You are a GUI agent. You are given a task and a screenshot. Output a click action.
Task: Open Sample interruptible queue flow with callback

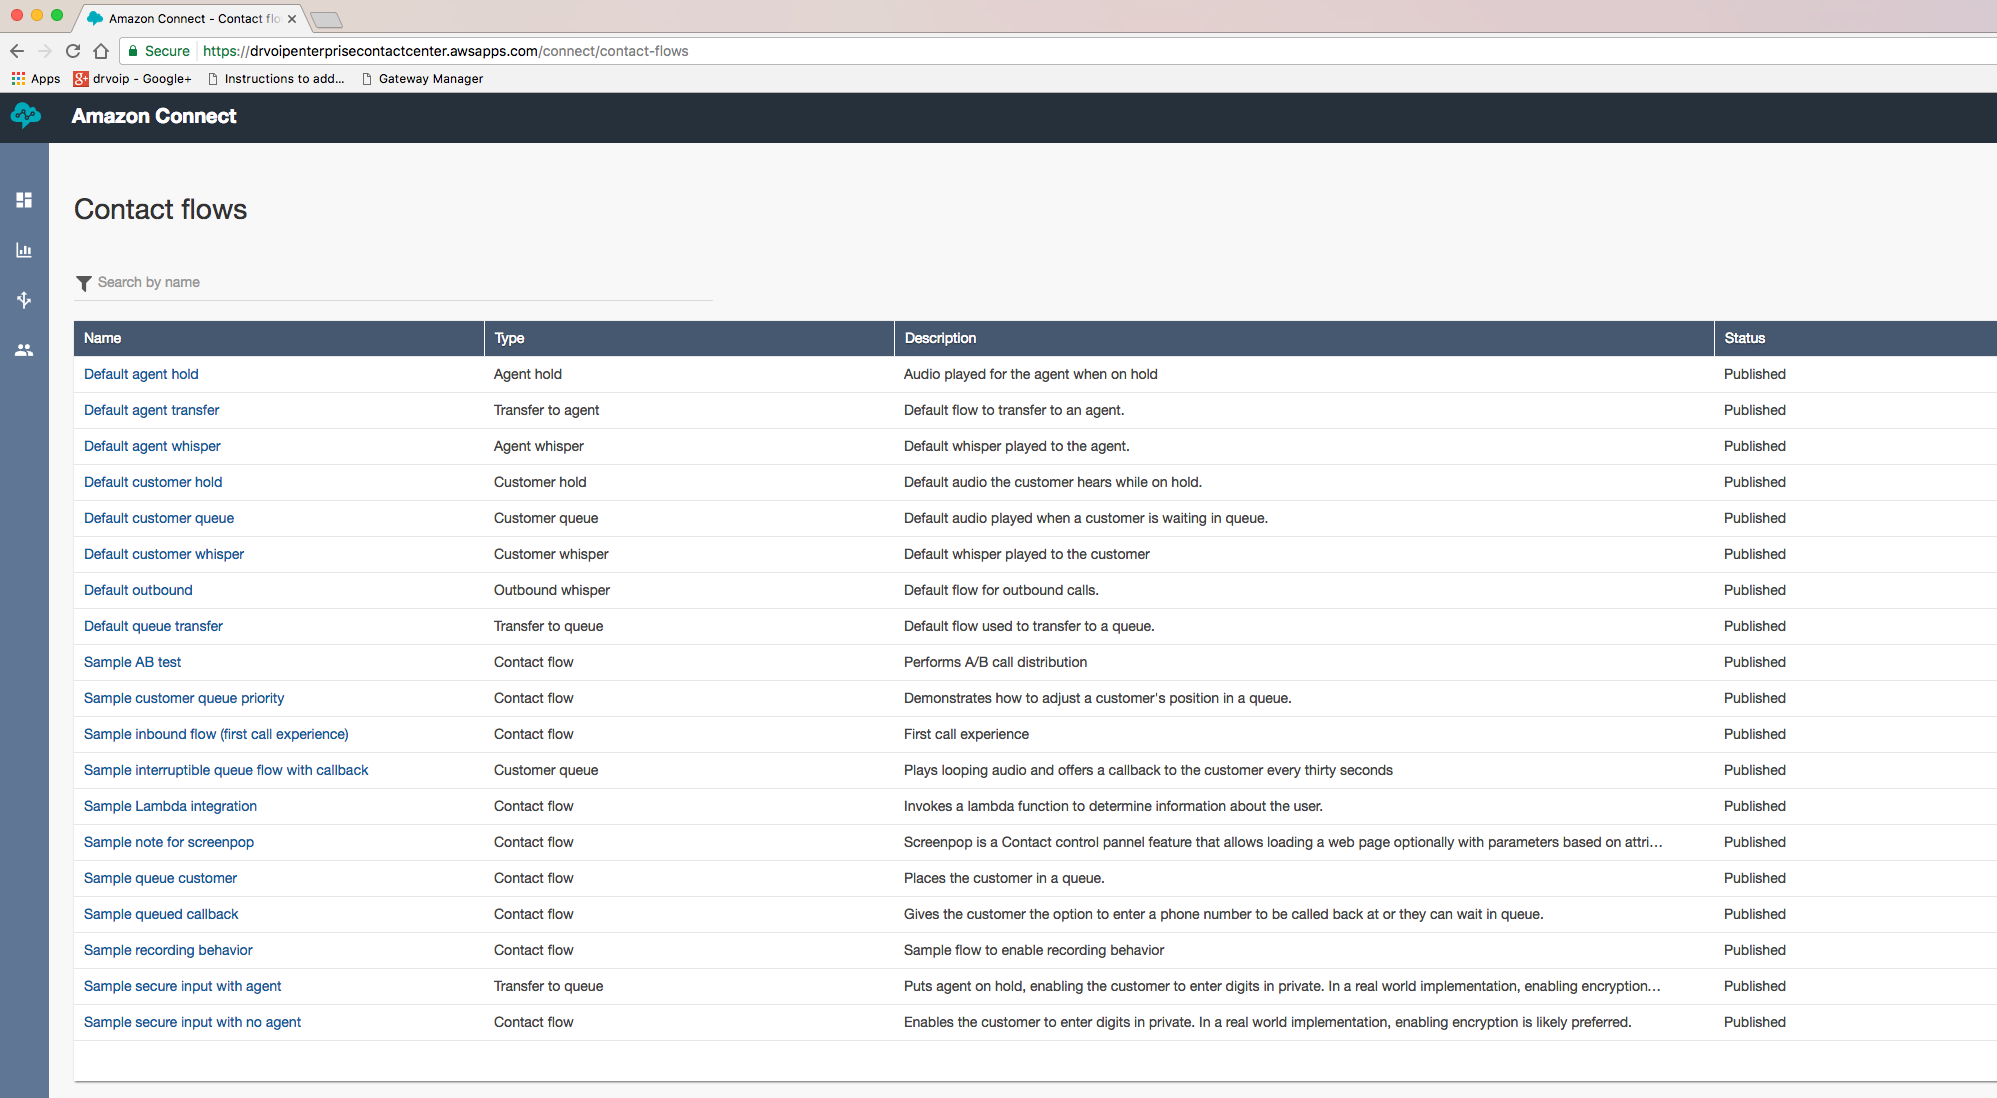coord(226,770)
